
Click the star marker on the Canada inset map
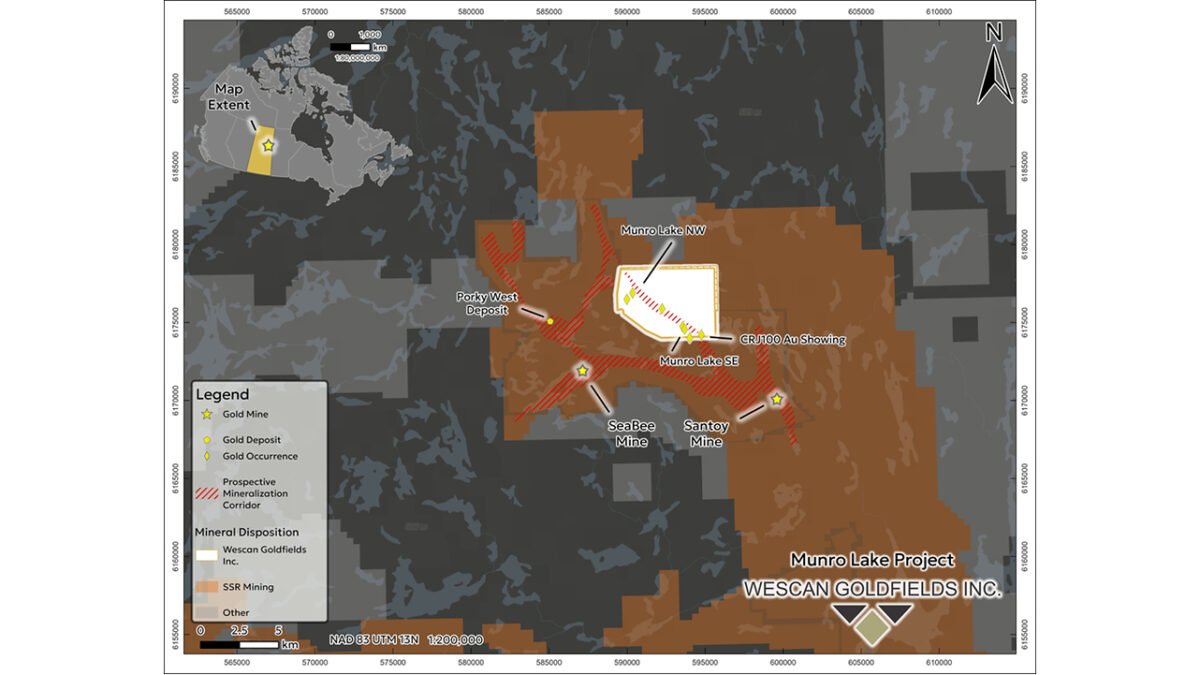point(268,146)
